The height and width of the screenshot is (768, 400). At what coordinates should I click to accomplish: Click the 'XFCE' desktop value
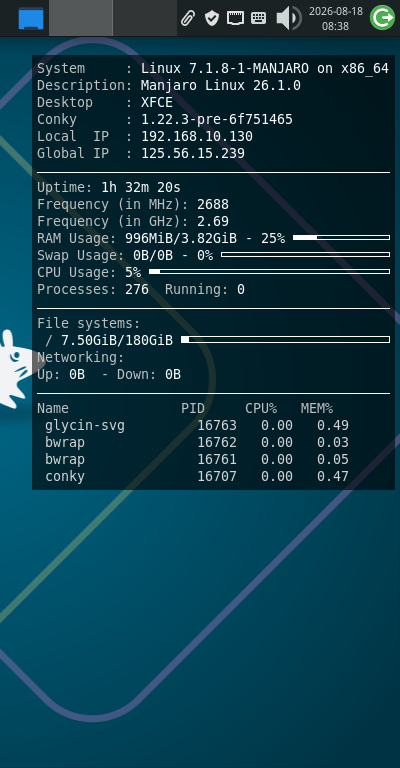pos(157,102)
